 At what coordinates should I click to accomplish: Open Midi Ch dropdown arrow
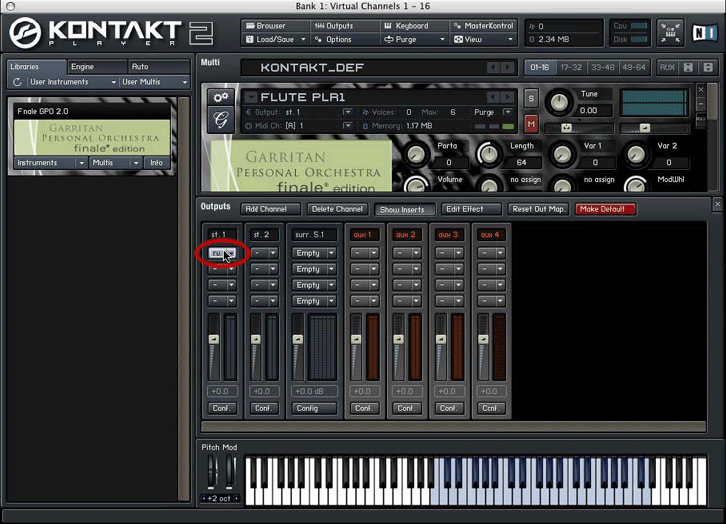tap(348, 125)
